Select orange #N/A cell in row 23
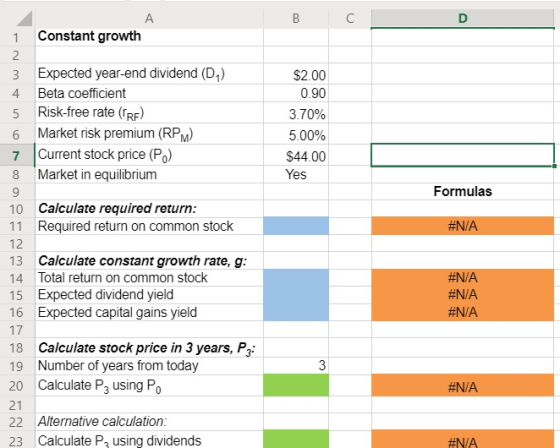560x448 pixels. pos(462,439)
